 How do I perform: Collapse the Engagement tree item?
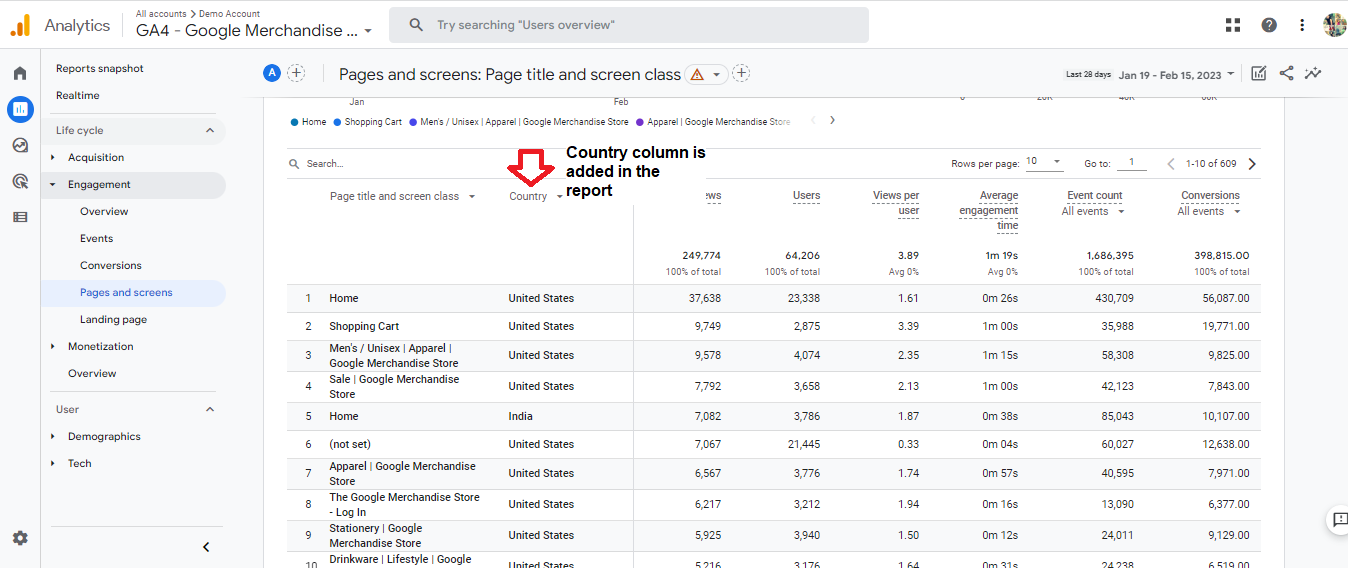click(x=53, y=184)
